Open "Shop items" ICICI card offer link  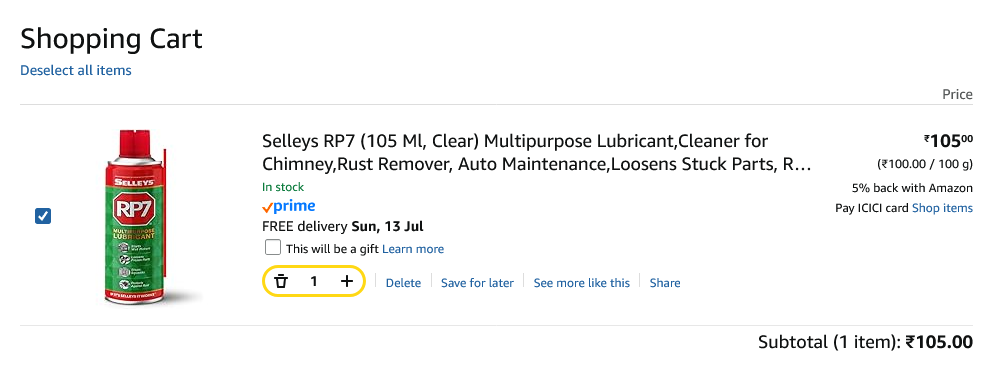(942, 208)
